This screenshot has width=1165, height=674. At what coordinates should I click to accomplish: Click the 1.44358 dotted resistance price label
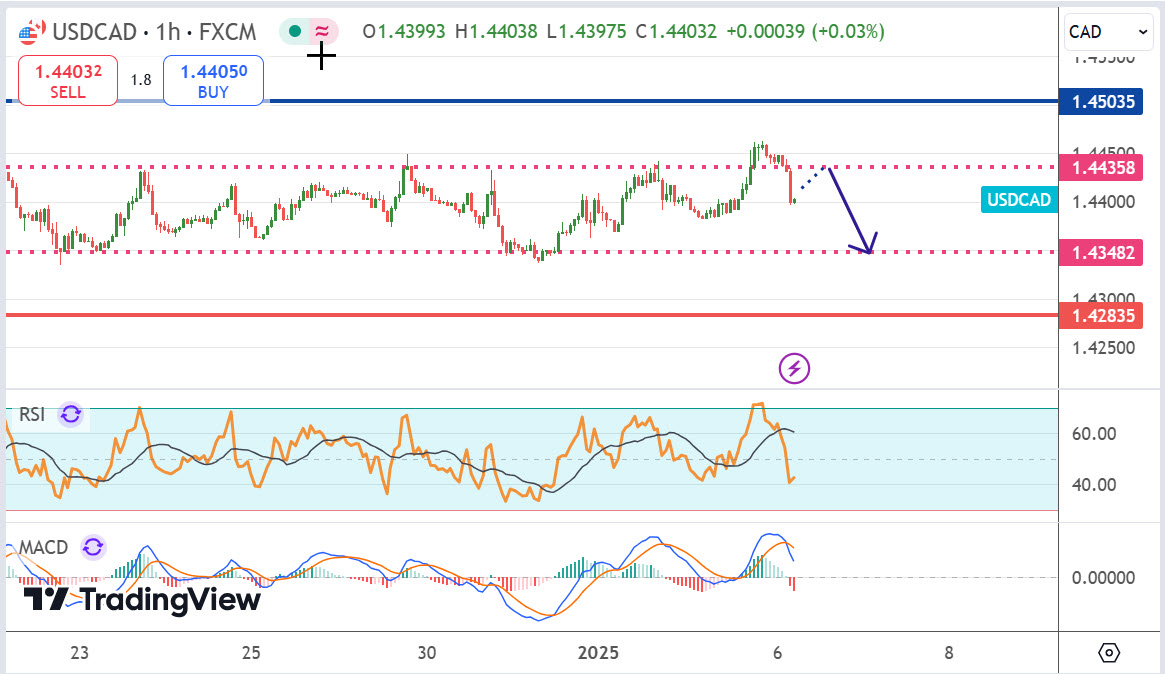pos(1103,167)
